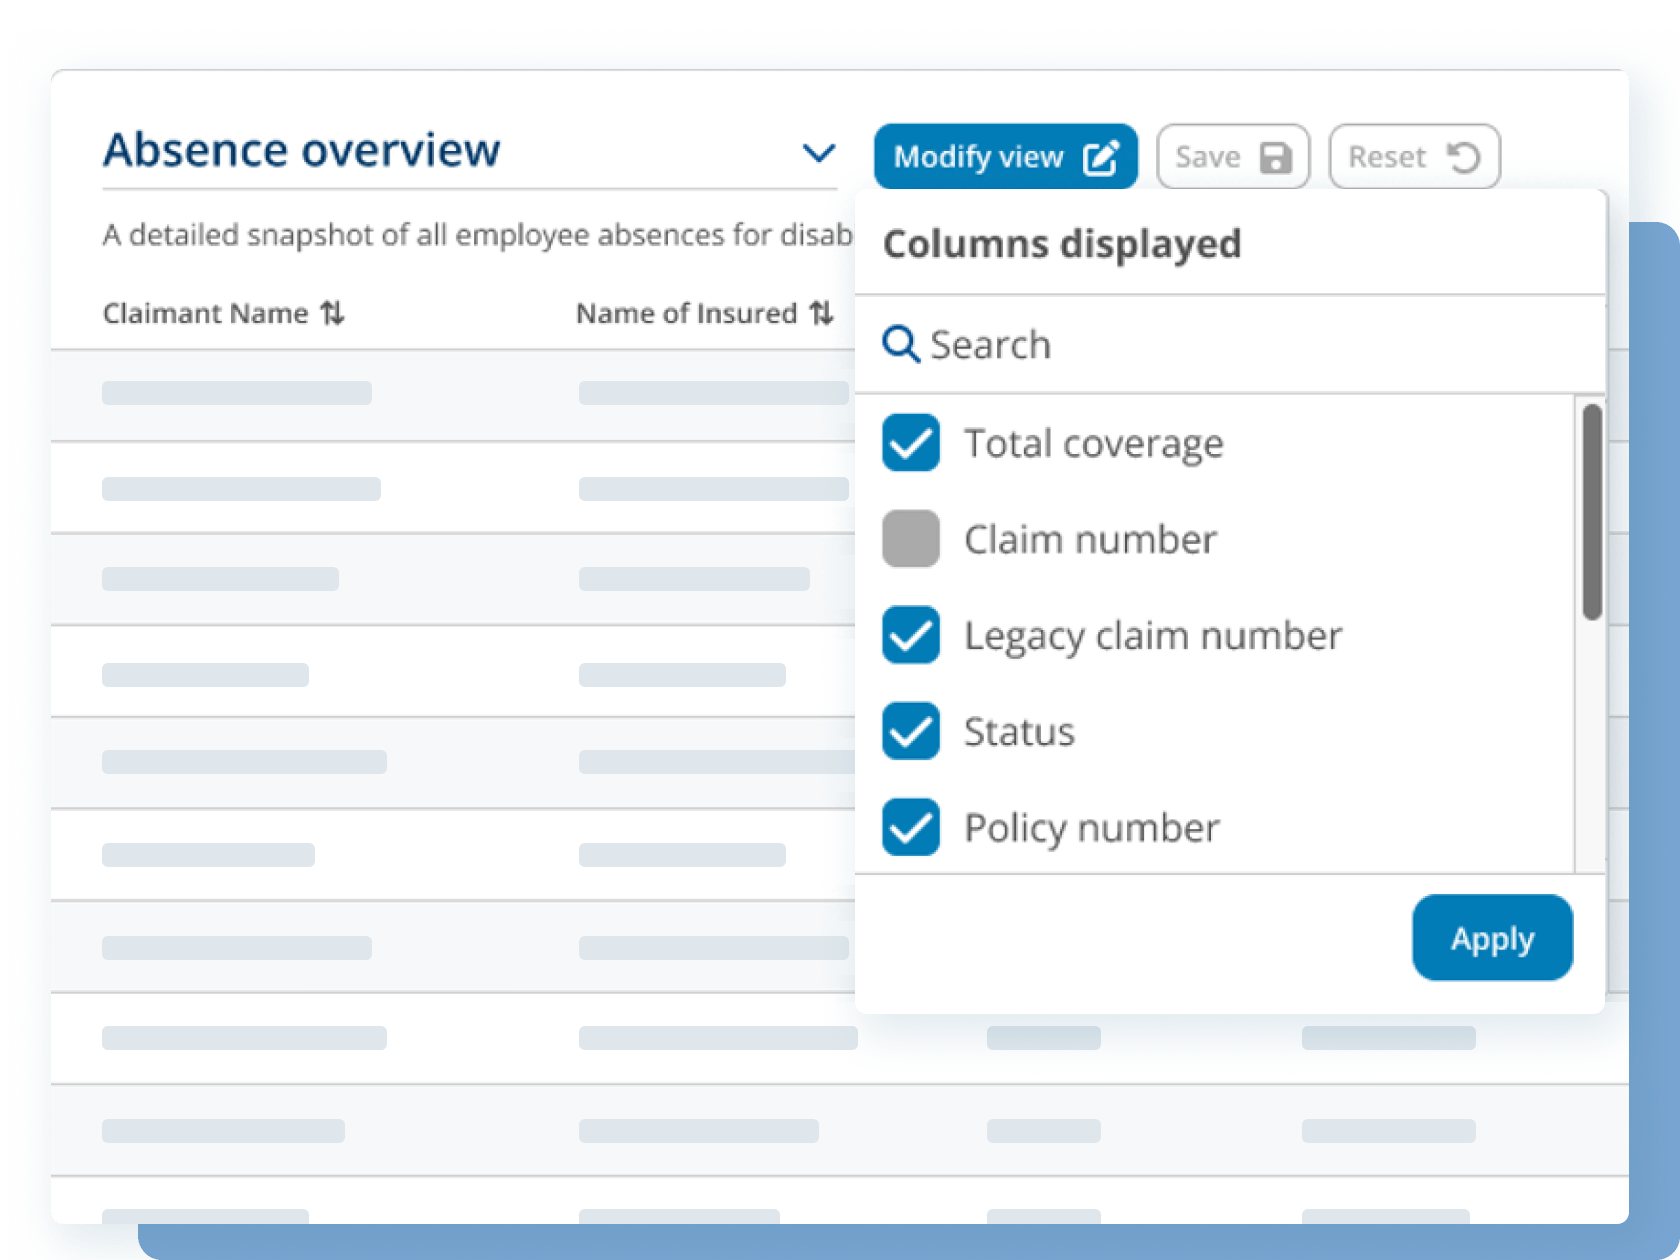Click the sort icon next to Claimant Name

334,313
